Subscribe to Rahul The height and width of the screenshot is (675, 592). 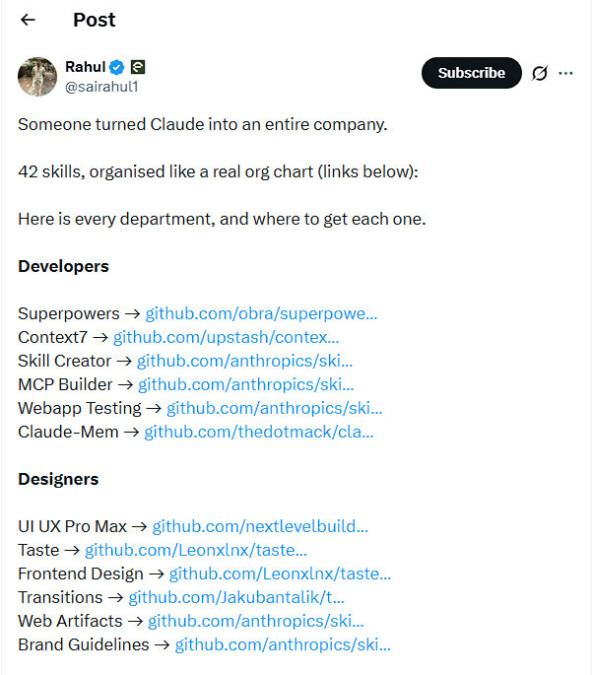pyautogui.click(x=471, y=73)
